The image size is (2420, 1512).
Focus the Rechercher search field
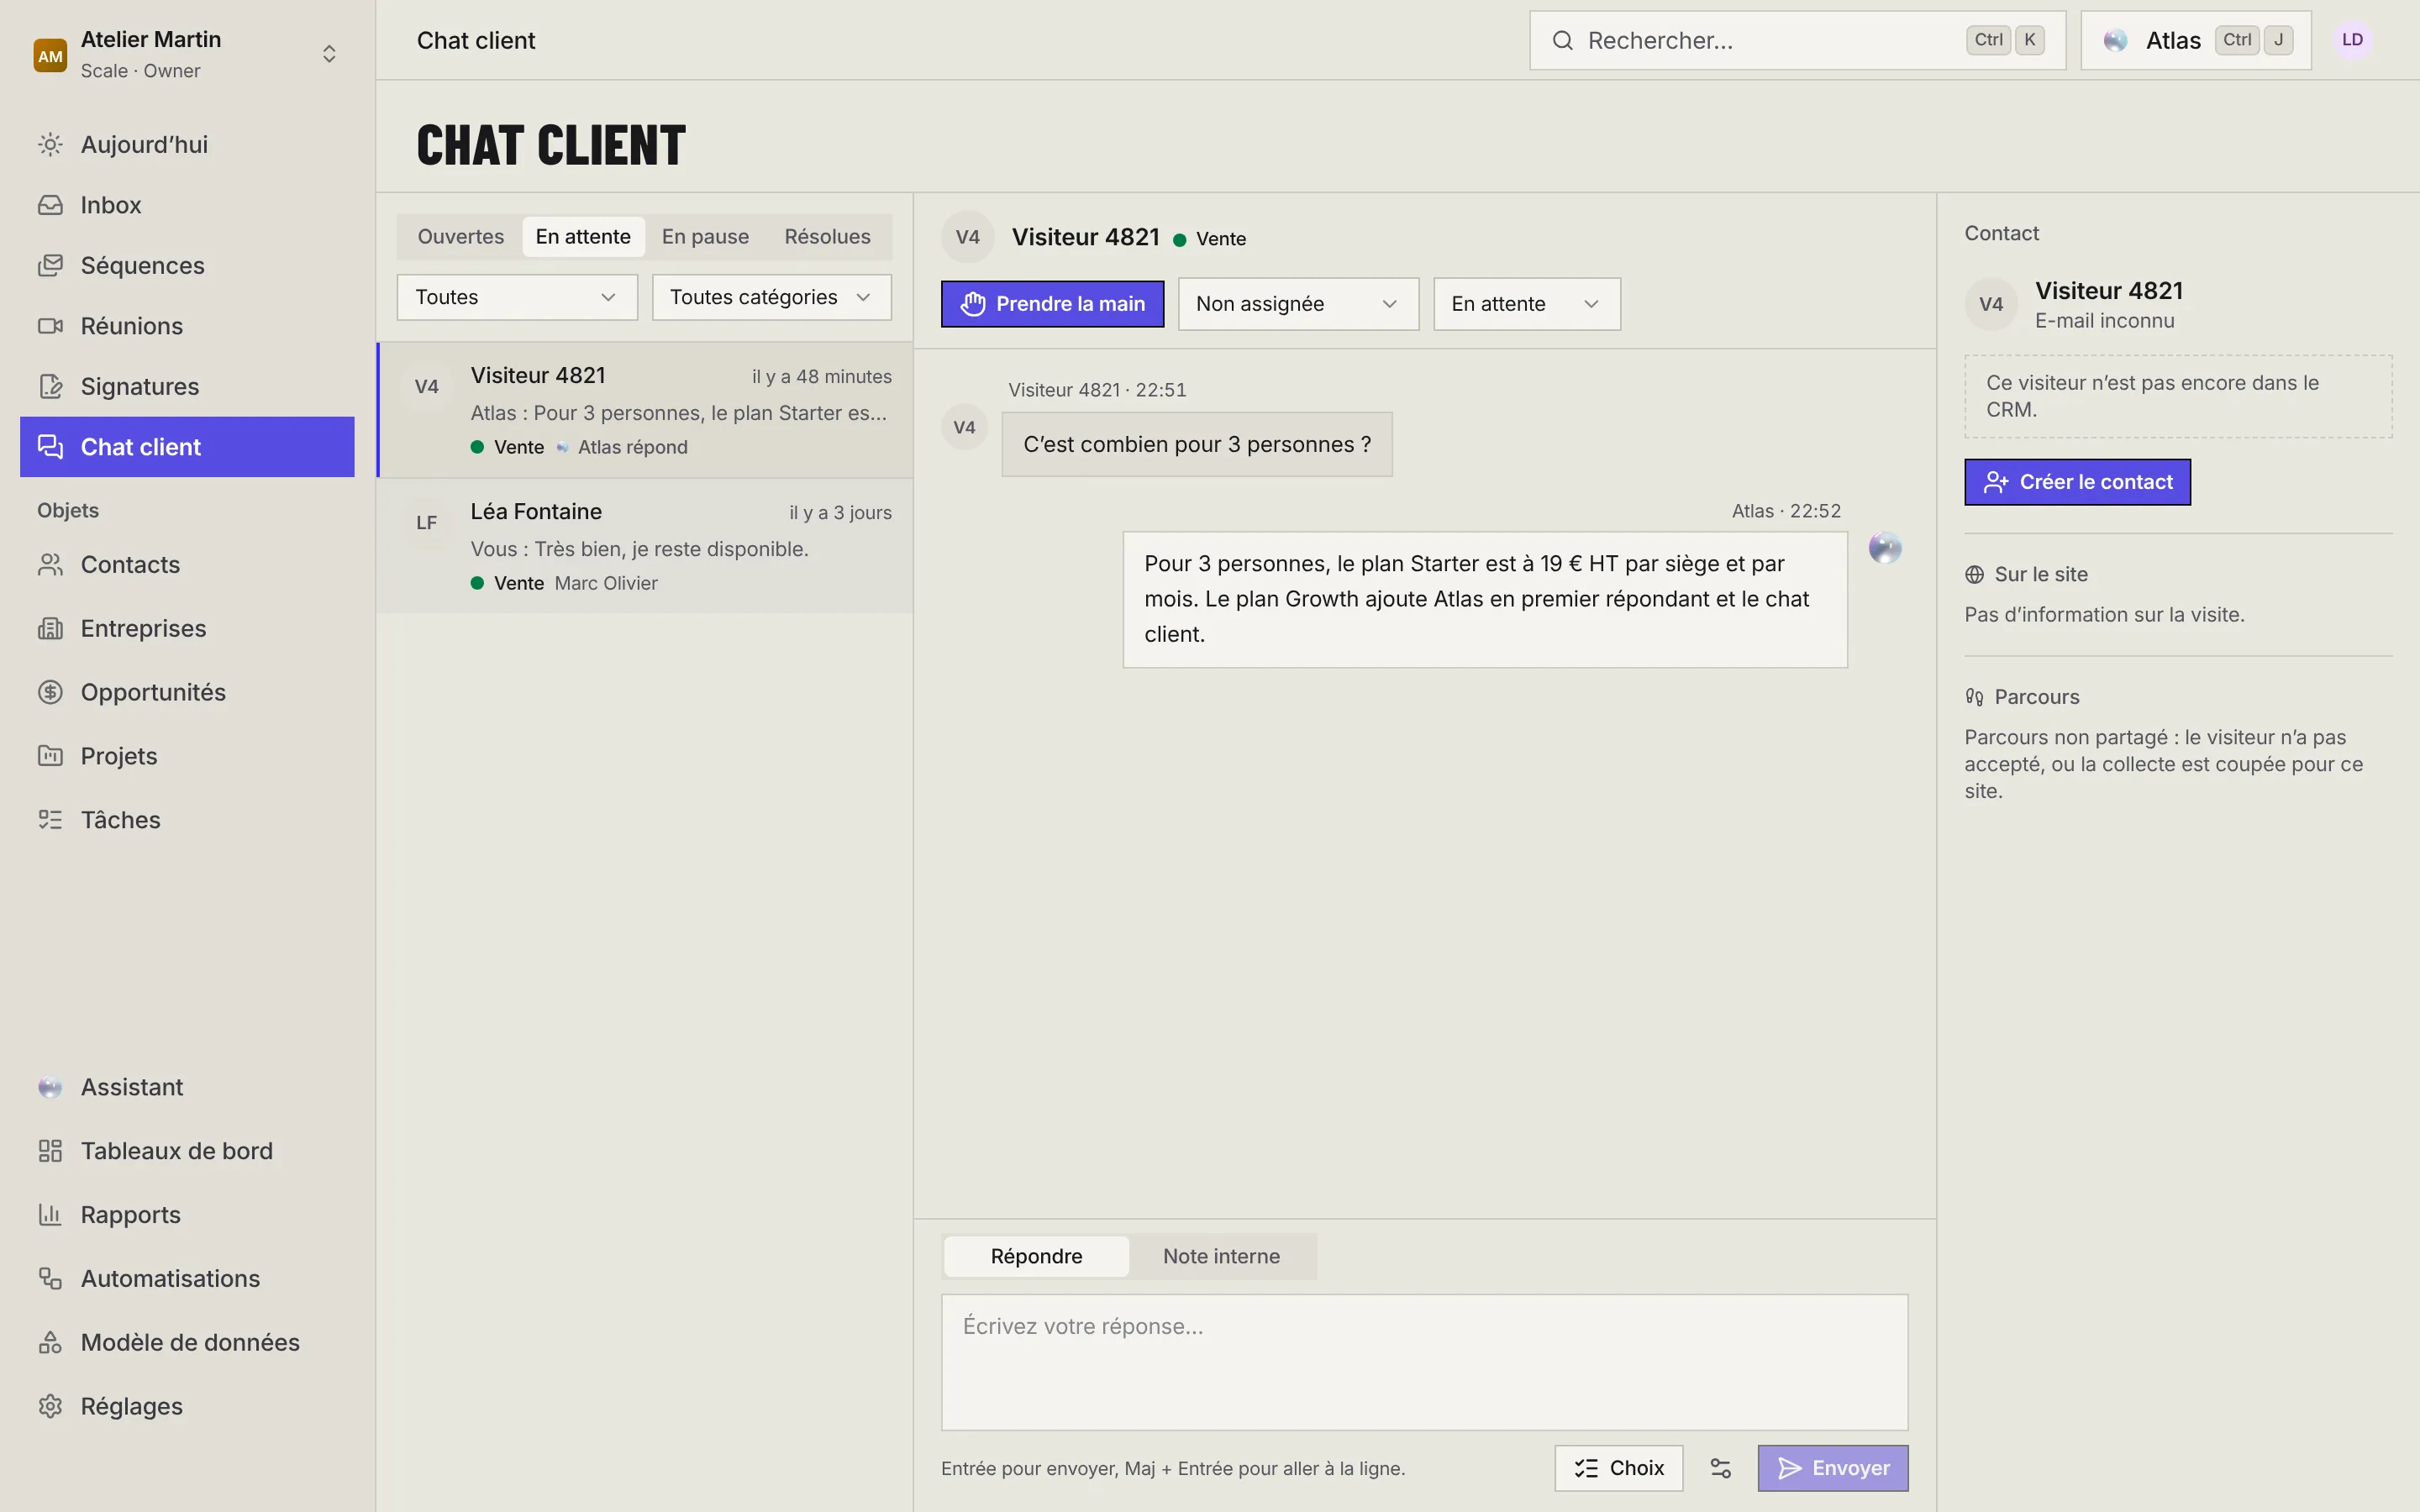tap(1797, 40)
